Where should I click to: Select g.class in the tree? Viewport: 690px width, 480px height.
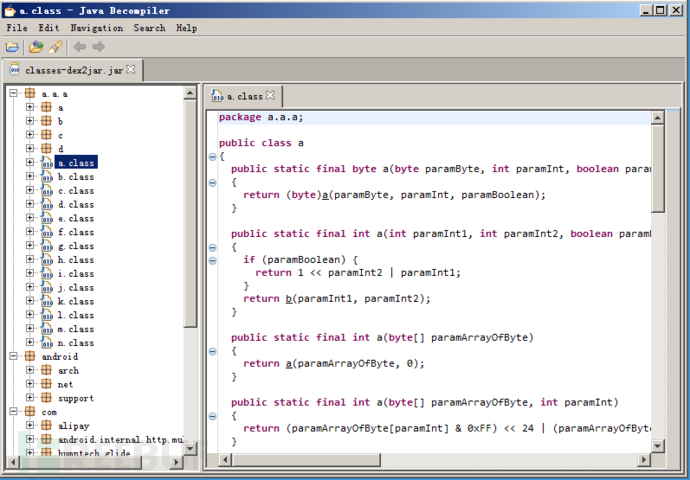76,246
